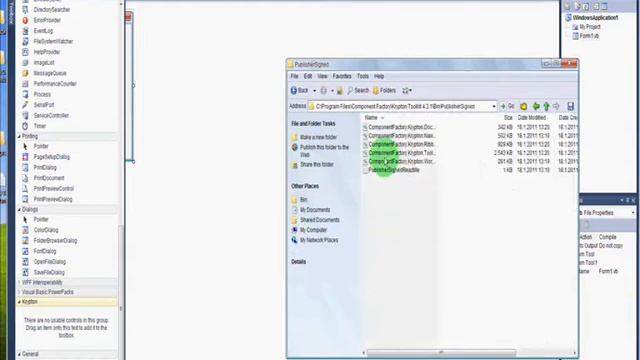Open the Help menu in Explorer
640x360 pixels.
(379, 76)
